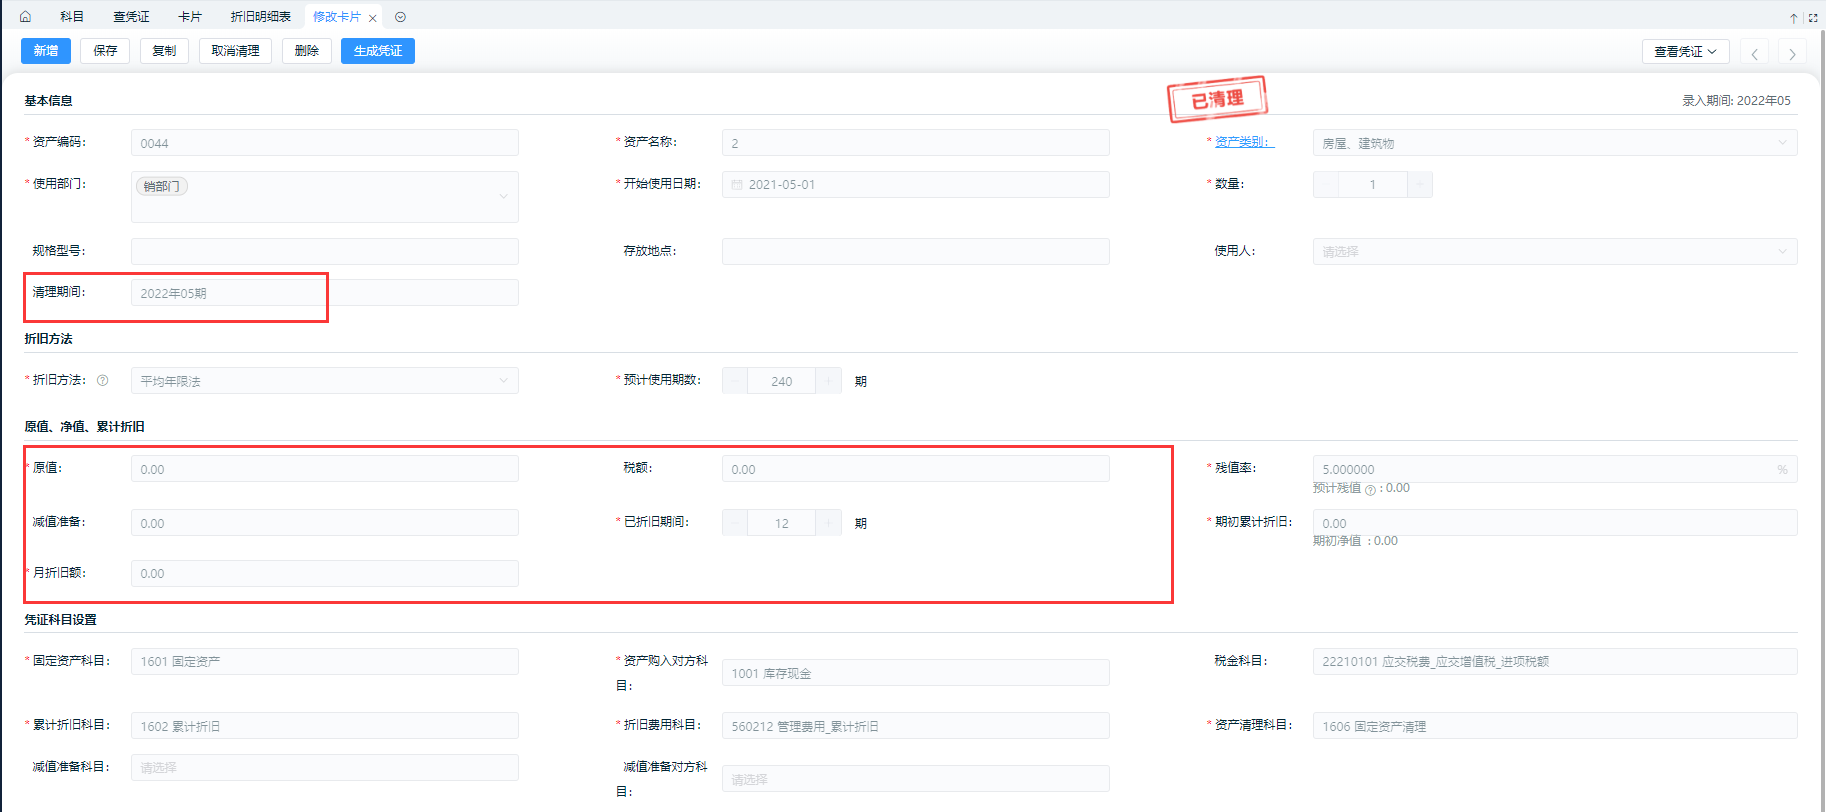This screenshot has width=1826, height=812.
Task: Click the 固定资产科目 field 1601 固定资产
Action: pyautogui.click(x=325, y=662)
